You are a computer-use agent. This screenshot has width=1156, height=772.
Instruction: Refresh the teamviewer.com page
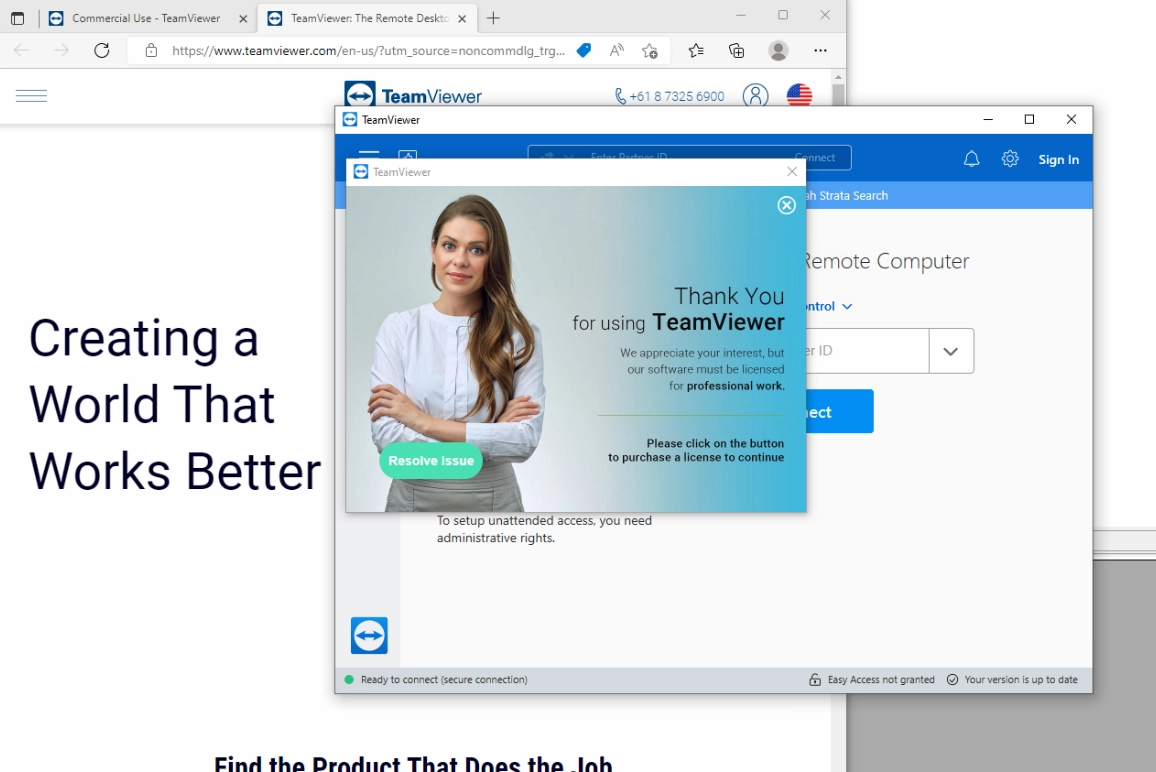[102, 50]
